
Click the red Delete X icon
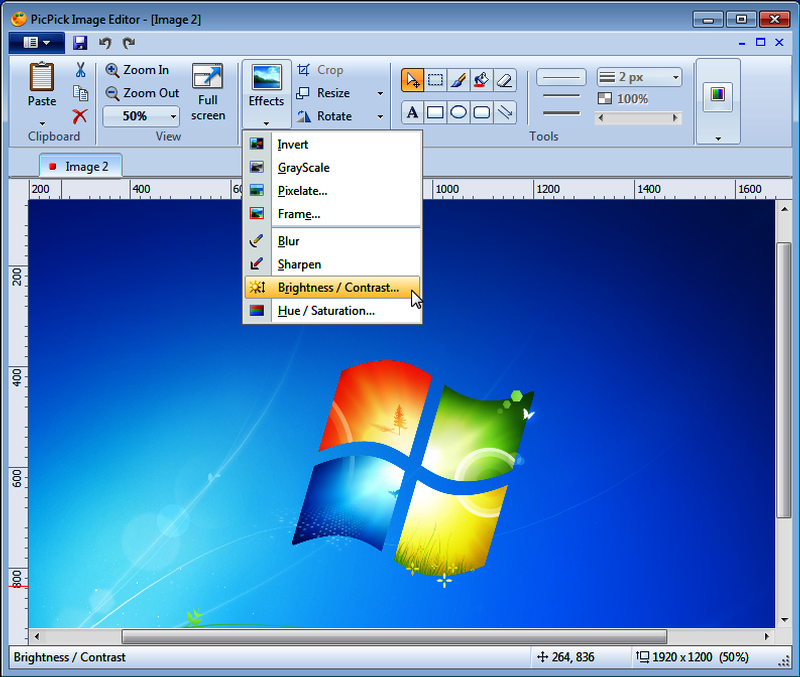pos(80,116)
